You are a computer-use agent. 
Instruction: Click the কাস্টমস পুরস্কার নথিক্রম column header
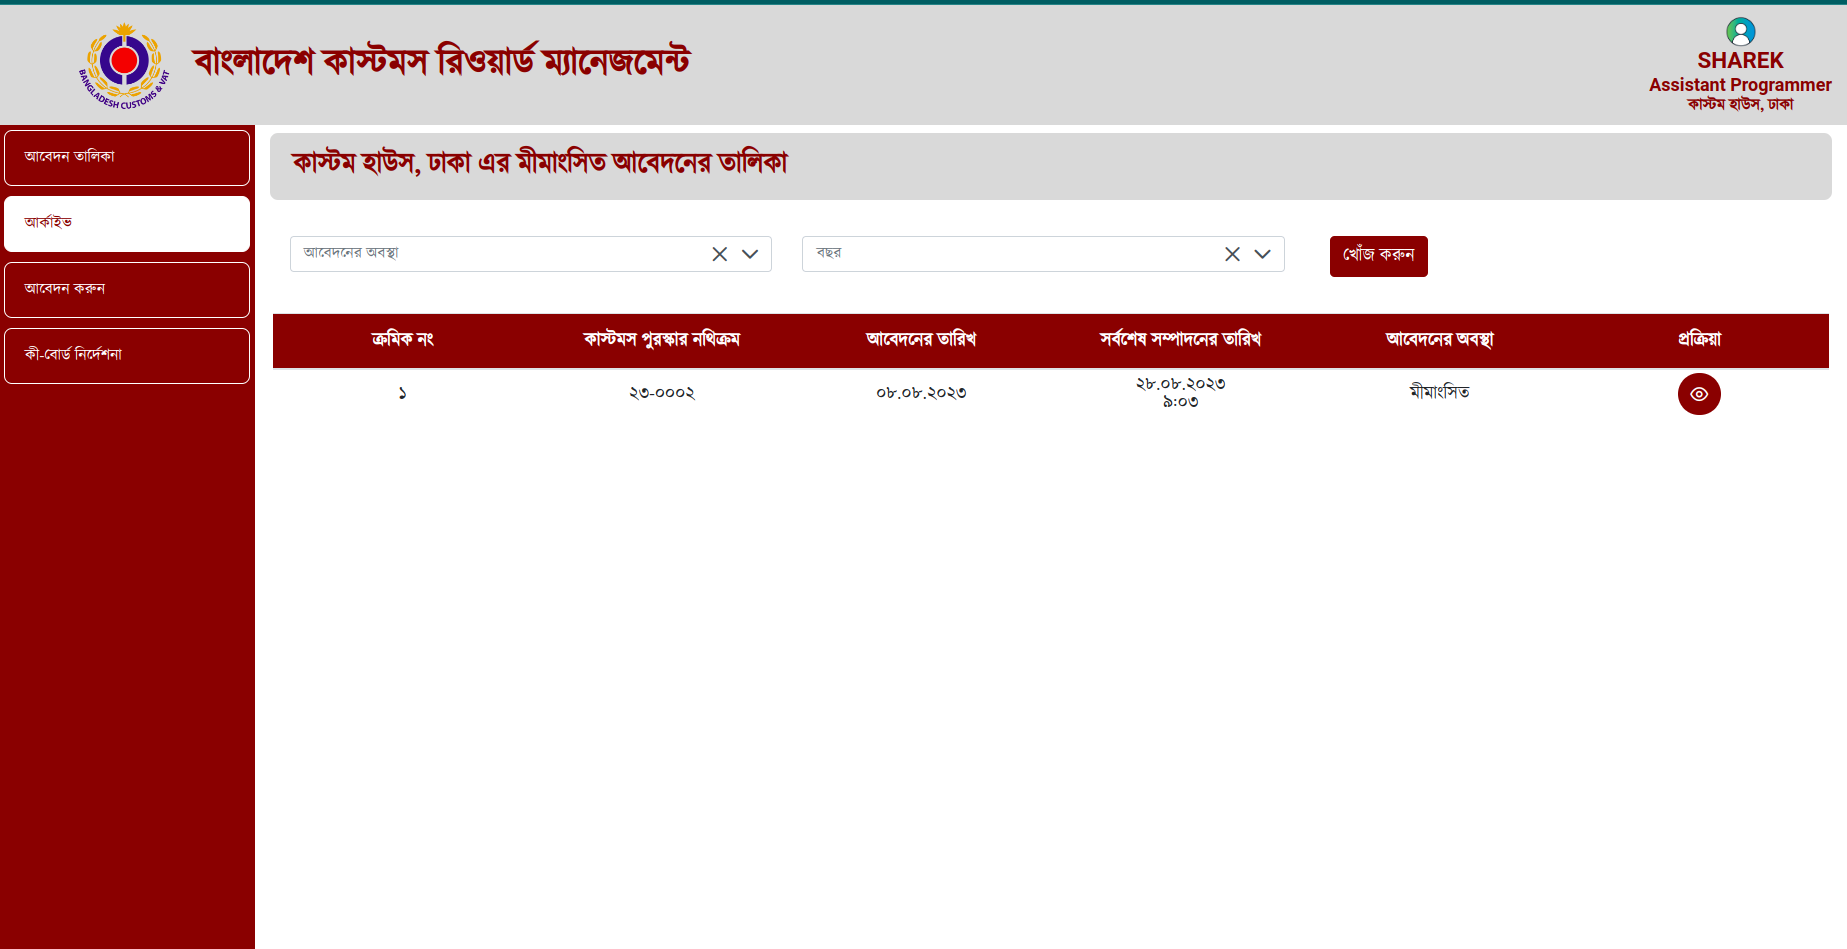pyautogui.click(x=661, y=340)
